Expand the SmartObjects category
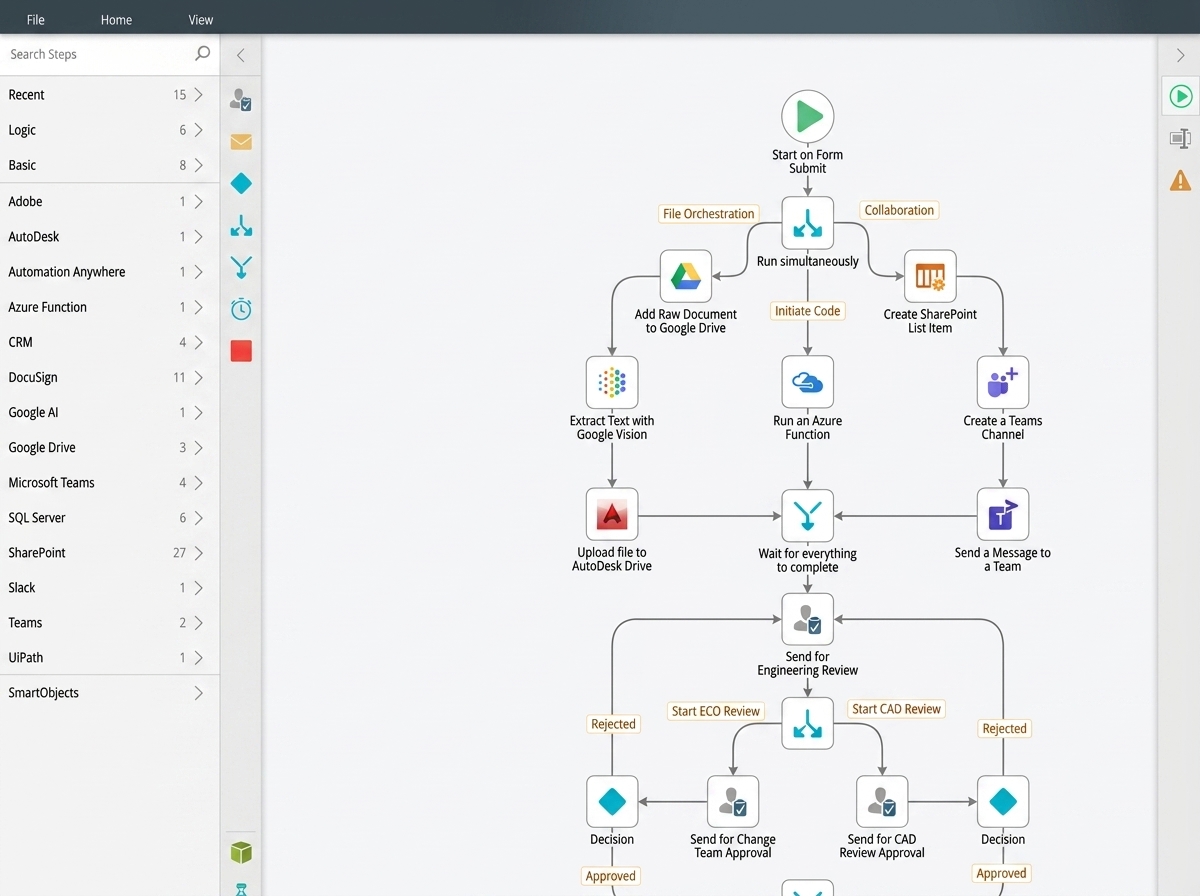The height and width of the screenshot is (896, 1200). 110,693
